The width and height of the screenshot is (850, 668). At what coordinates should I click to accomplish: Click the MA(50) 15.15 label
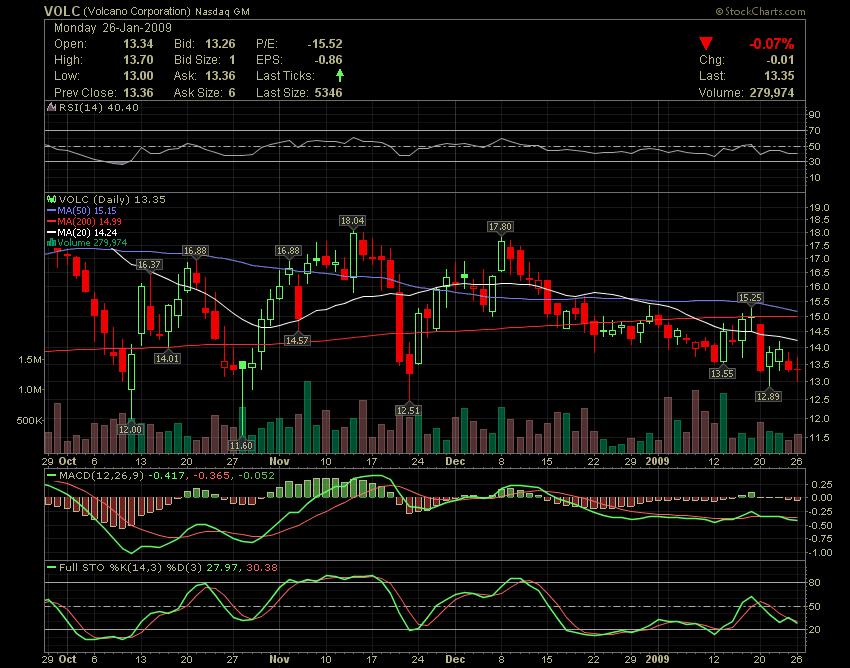(86, 210)
